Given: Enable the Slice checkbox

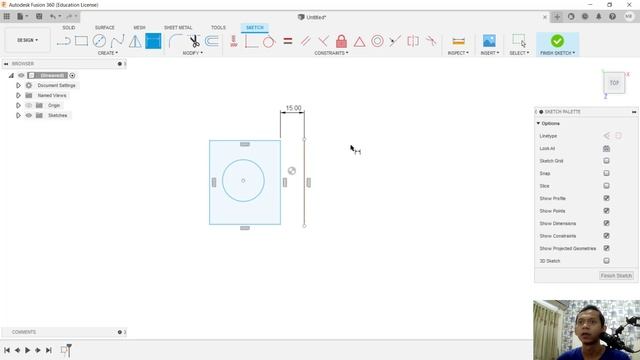Looking at the screenshot, I should tap(606, 186).
